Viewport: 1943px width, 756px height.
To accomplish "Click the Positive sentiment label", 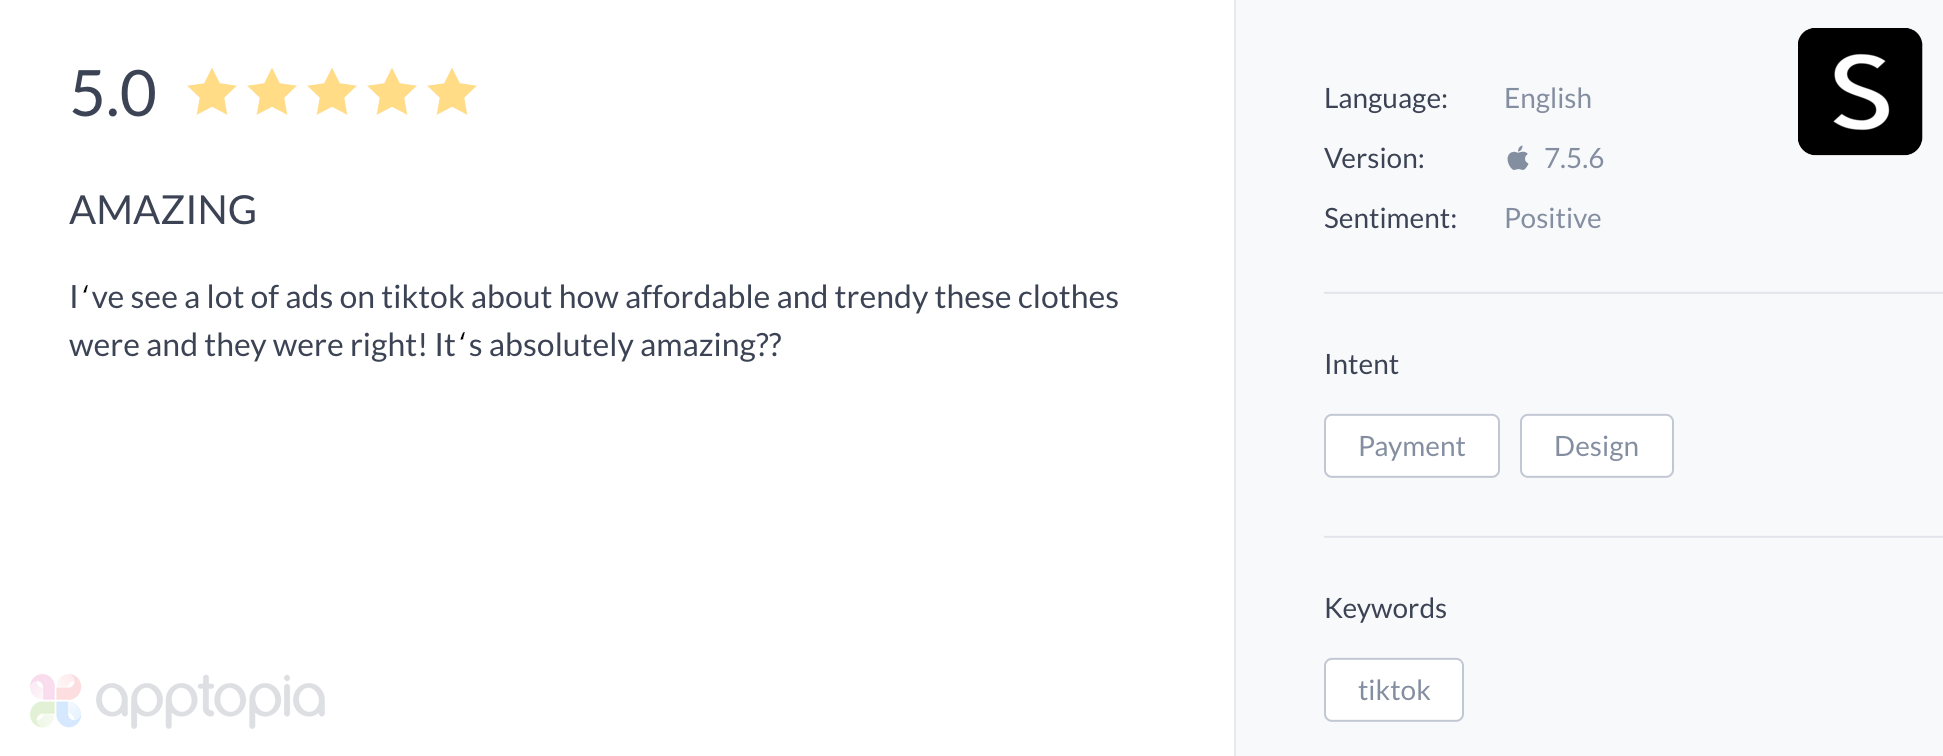I will (x=1552, y=218).
